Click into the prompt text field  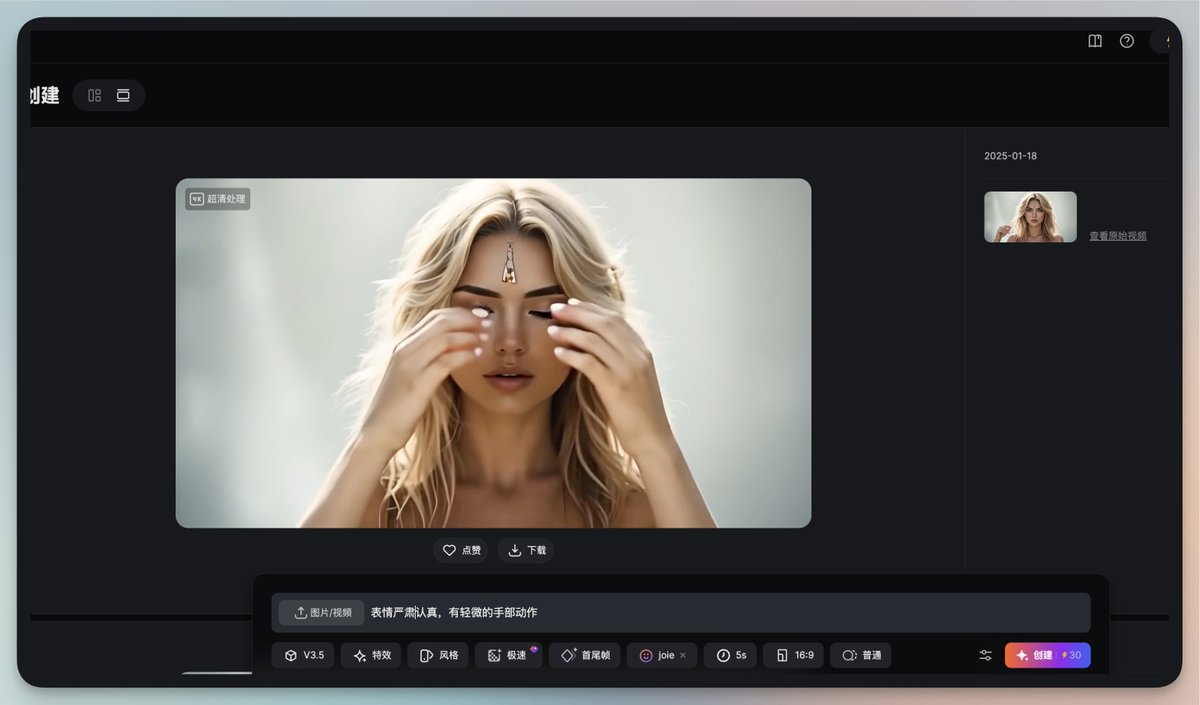tap(680, 612)
